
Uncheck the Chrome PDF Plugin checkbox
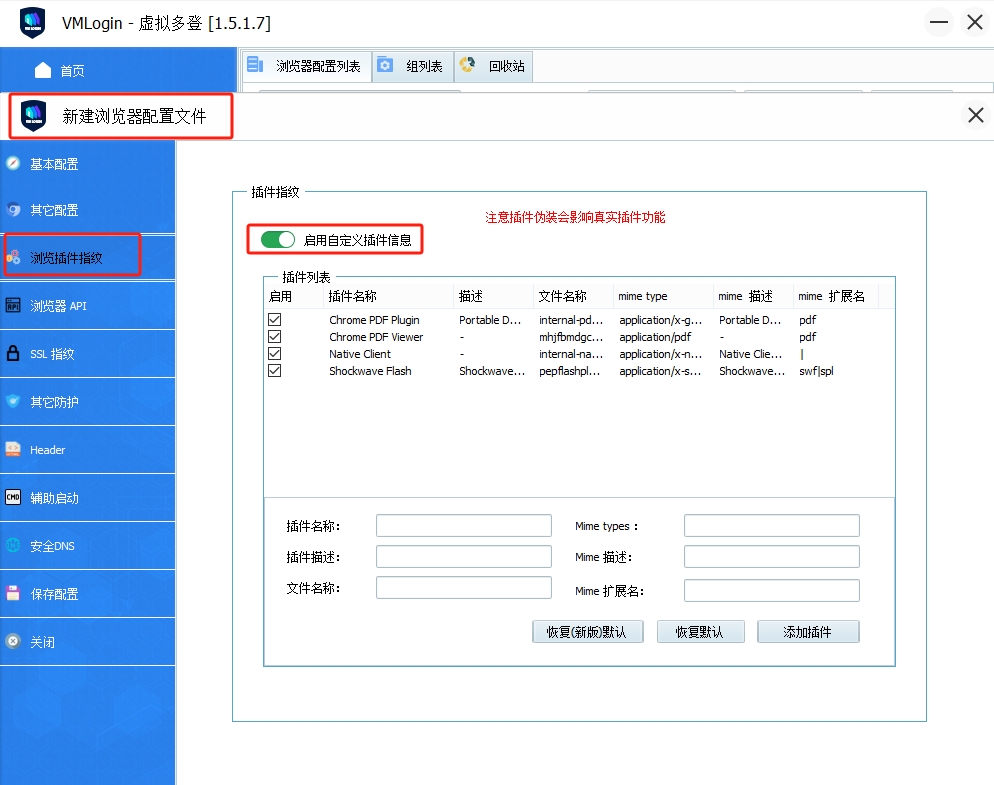(274, 320)
